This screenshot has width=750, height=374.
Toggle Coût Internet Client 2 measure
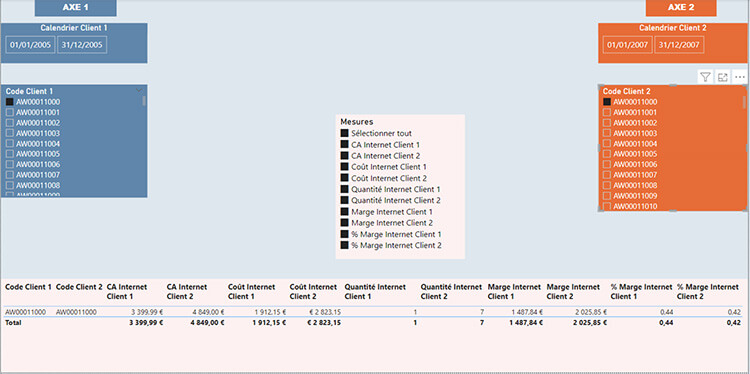pos(344,178)
